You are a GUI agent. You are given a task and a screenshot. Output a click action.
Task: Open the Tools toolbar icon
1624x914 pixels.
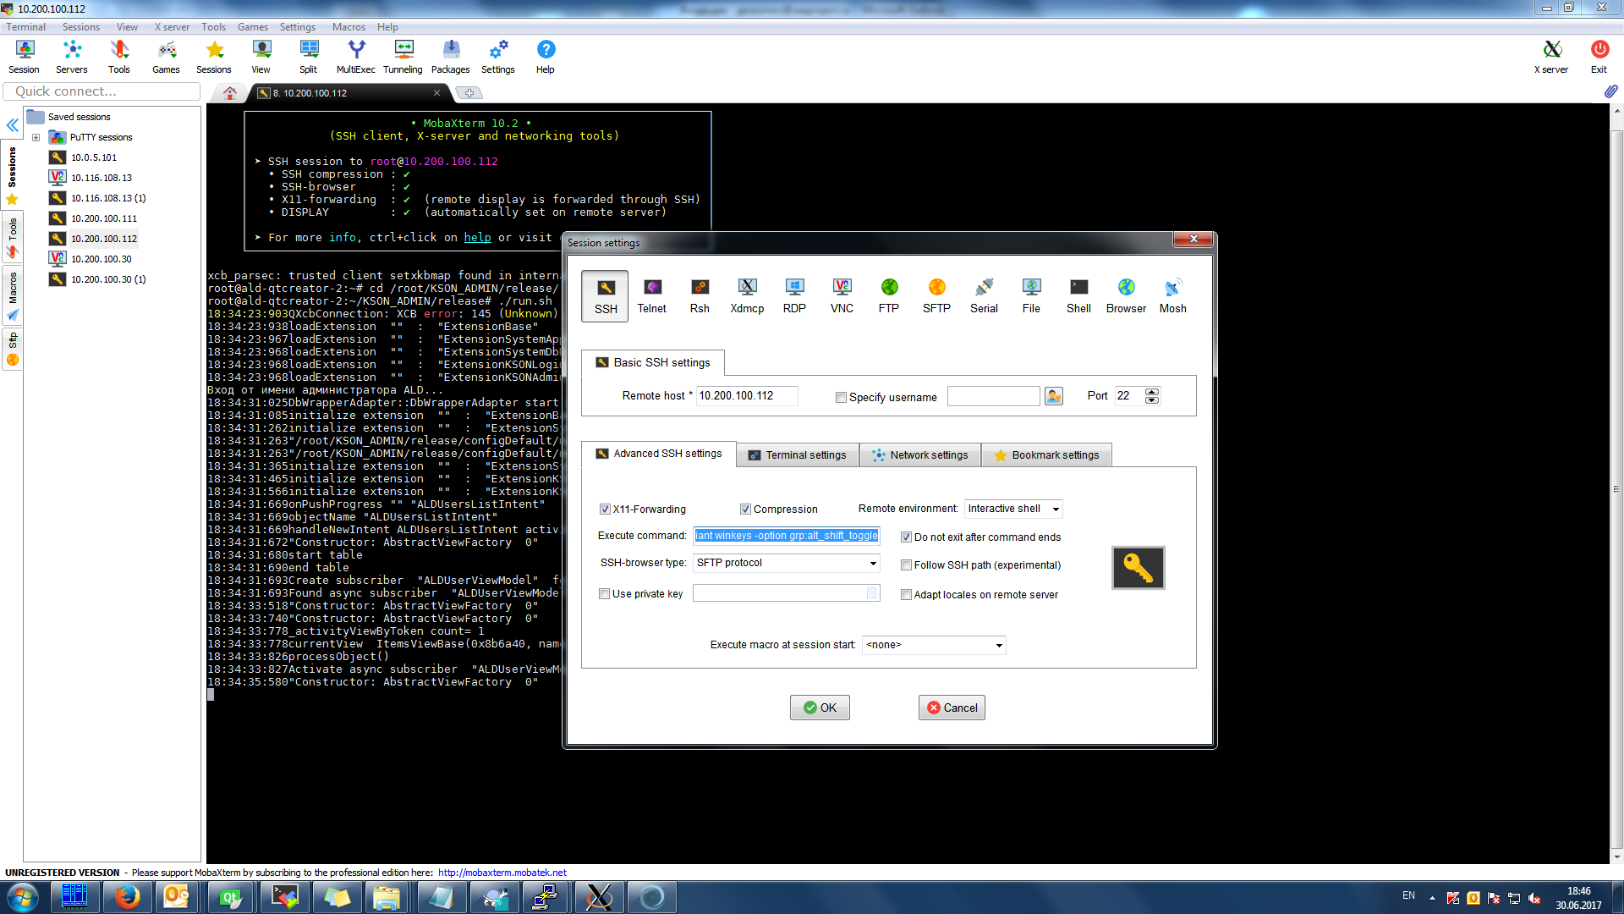(x=119, y=57)
